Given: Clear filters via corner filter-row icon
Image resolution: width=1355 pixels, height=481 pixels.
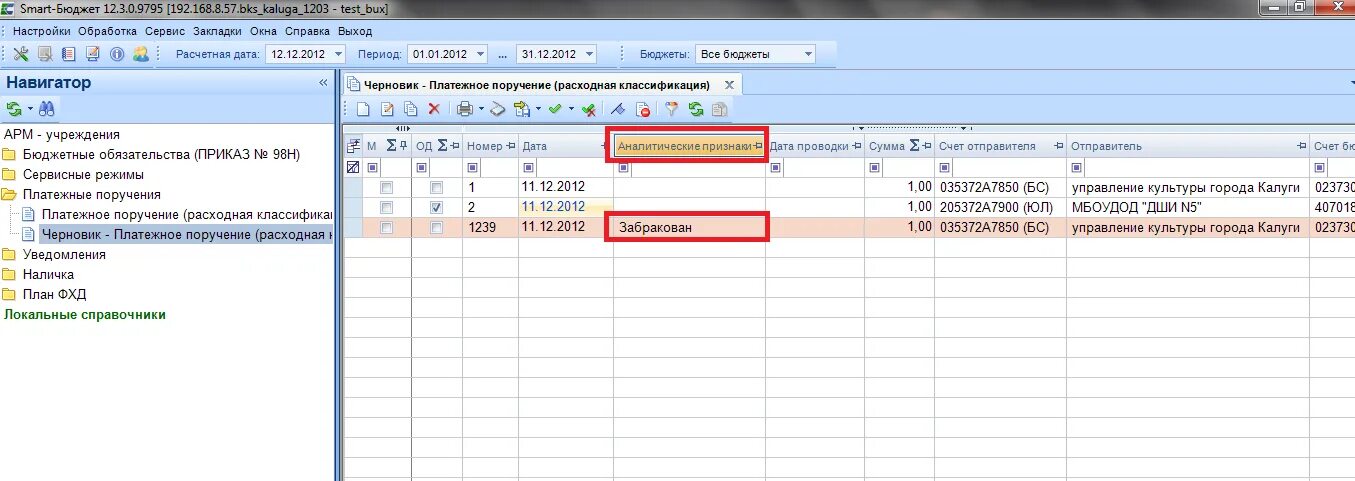Looking at the screenshot, I should (x=353, y=167).
